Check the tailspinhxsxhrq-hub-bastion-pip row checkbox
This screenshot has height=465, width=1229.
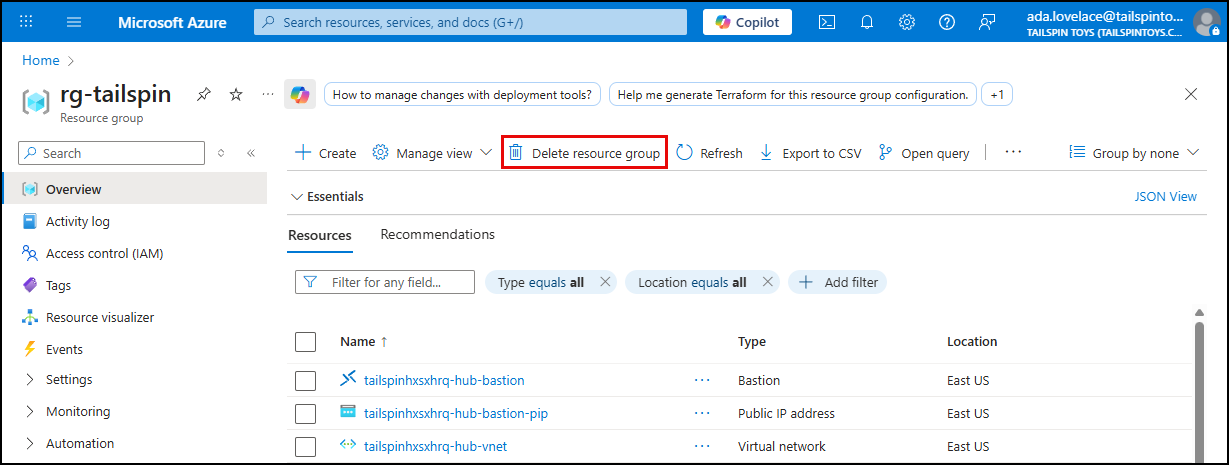click(x=306, y=414)
